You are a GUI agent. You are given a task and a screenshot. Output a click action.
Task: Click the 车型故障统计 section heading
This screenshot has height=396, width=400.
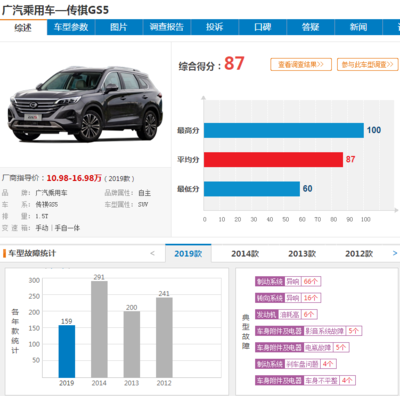(x=32, y=253)
